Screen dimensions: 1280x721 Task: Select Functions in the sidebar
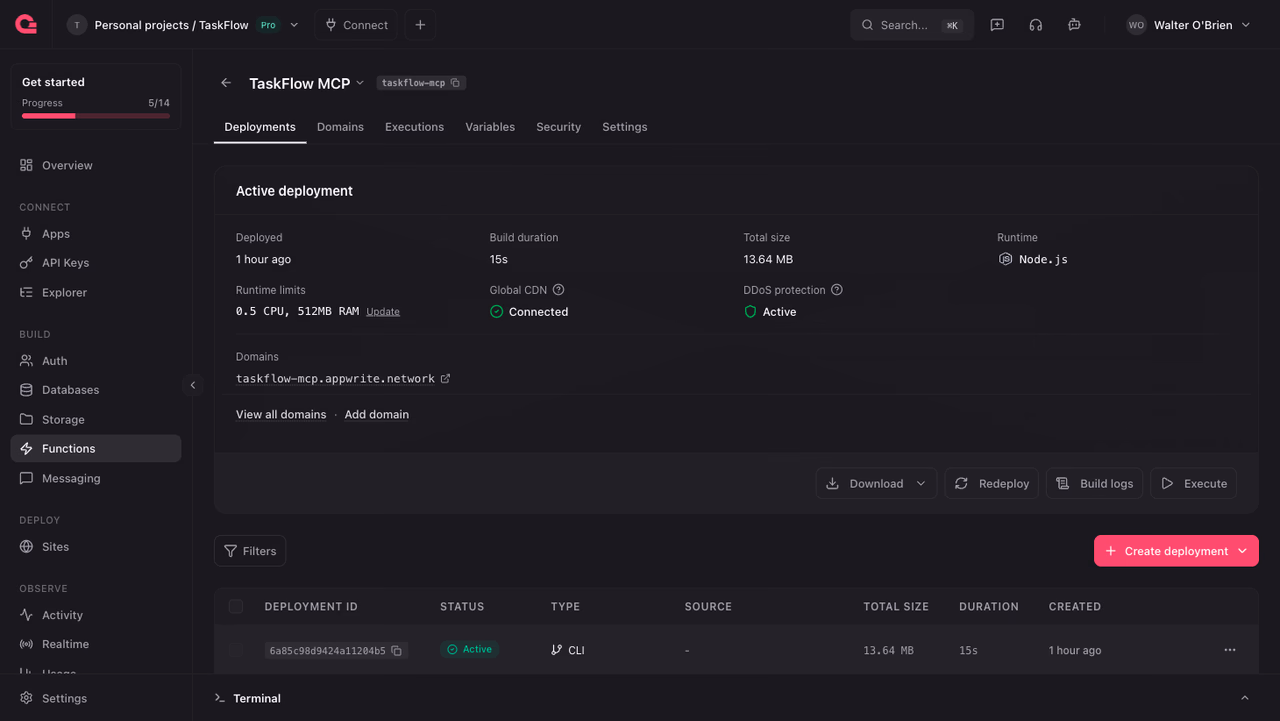point(96,449)
